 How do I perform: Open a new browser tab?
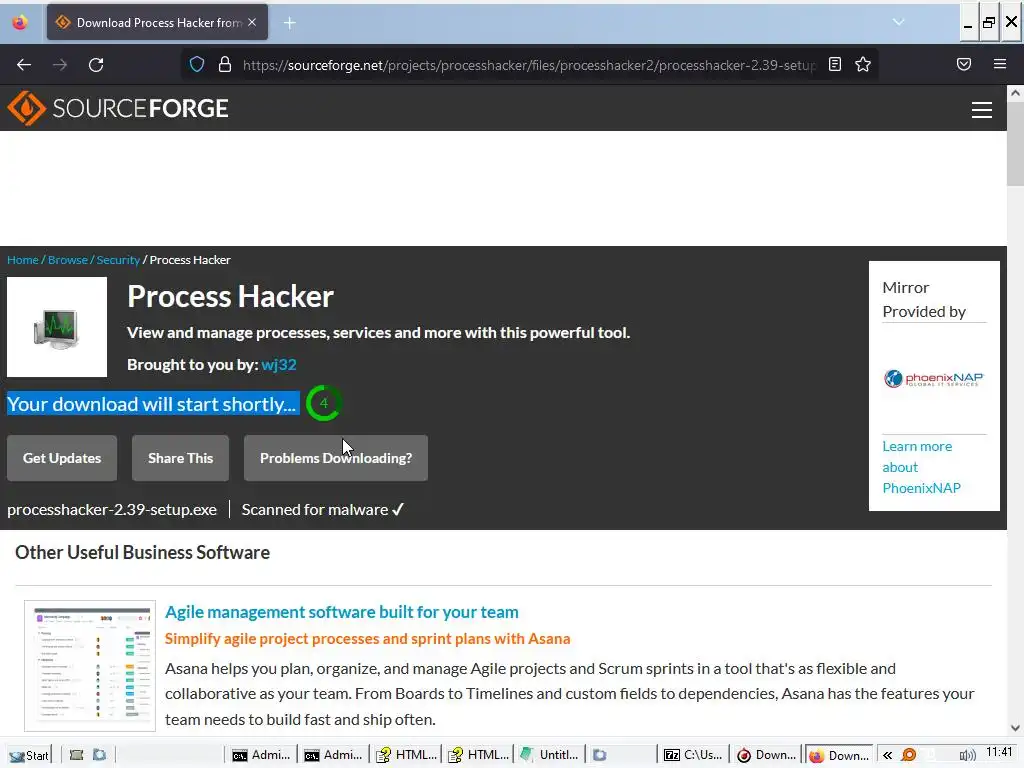pos(289,23)
